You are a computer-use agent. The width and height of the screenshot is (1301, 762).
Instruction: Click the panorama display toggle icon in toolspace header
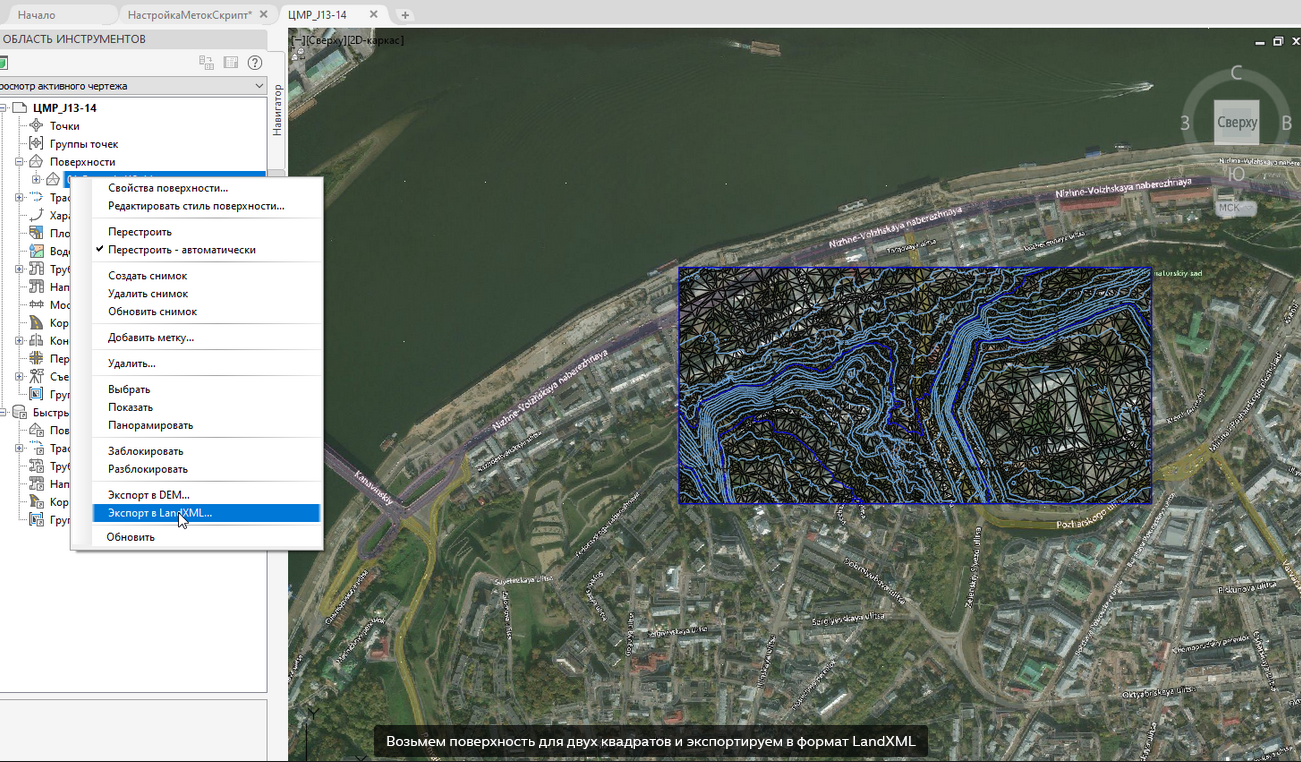coord(206,63)
